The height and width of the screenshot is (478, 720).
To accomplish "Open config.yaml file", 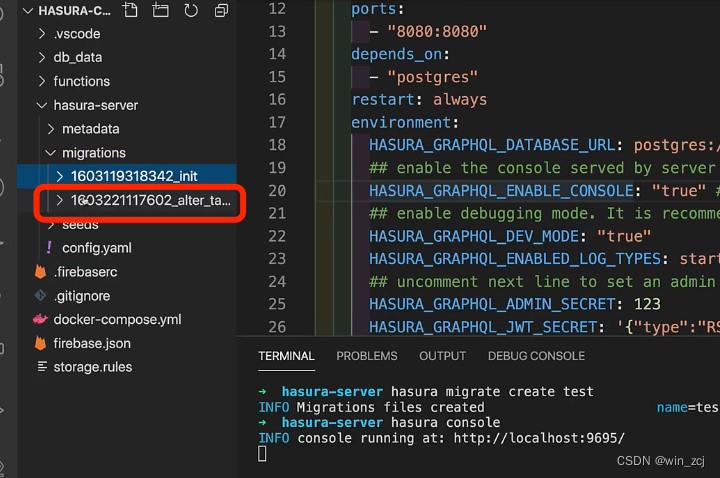I will pos(97,248).
